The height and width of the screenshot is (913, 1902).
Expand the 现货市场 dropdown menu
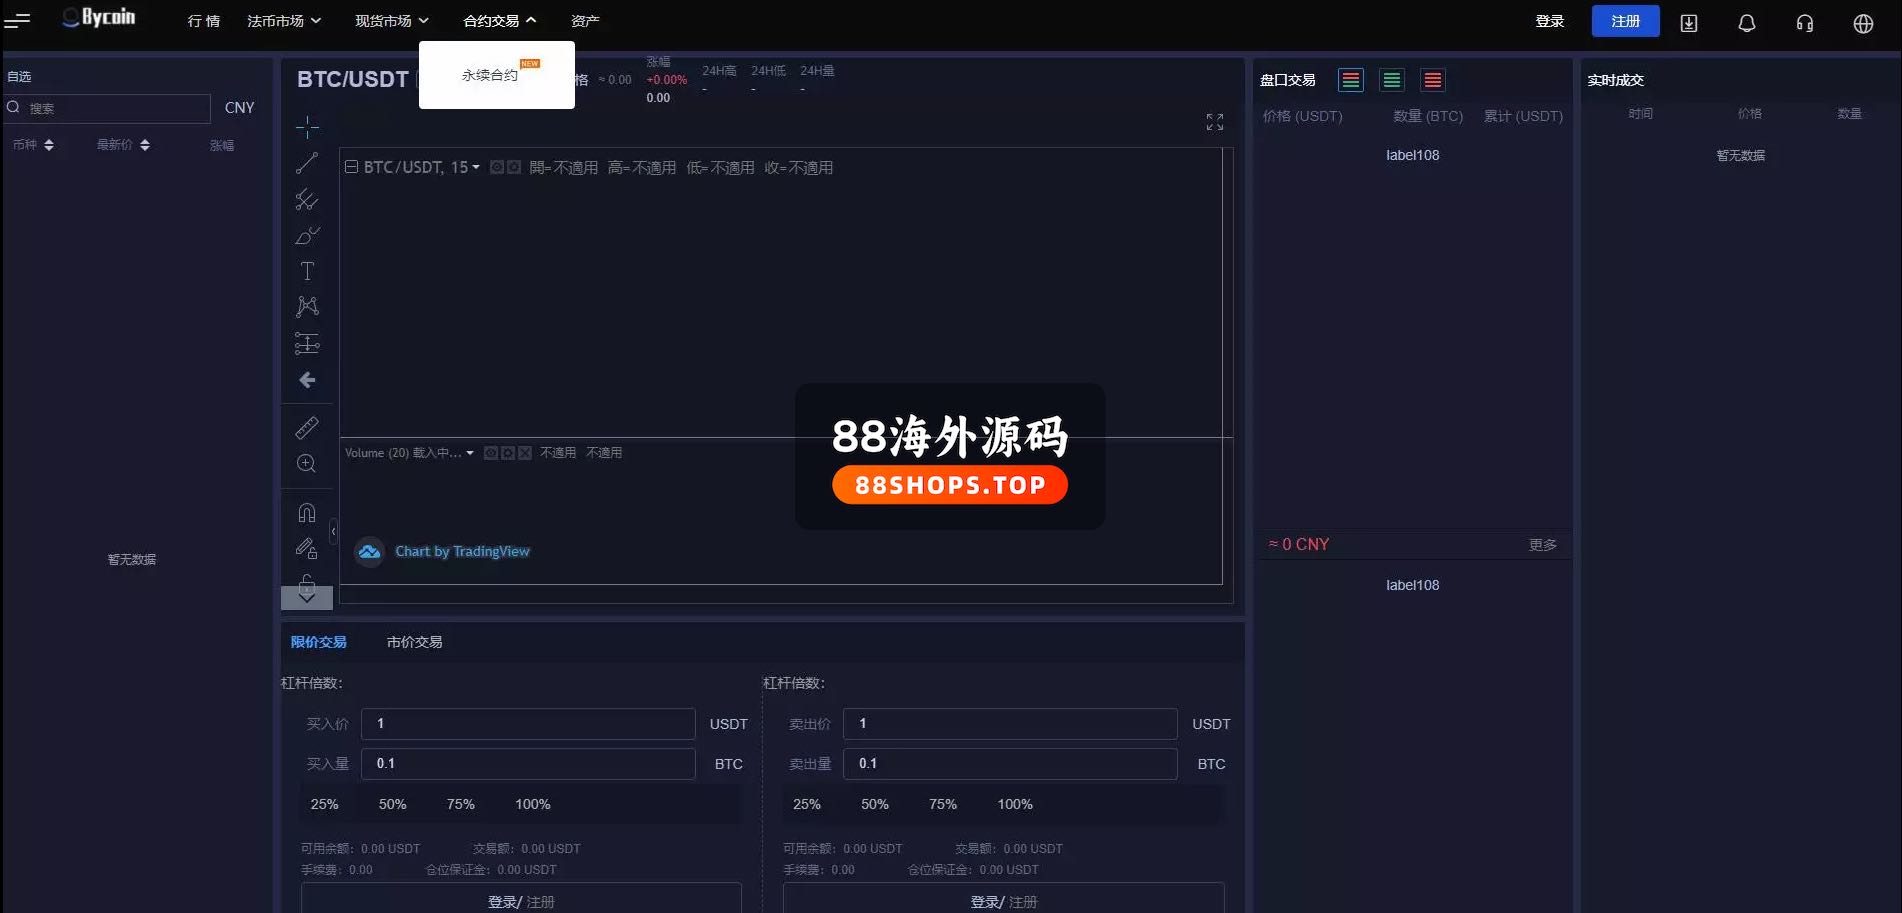392,21
